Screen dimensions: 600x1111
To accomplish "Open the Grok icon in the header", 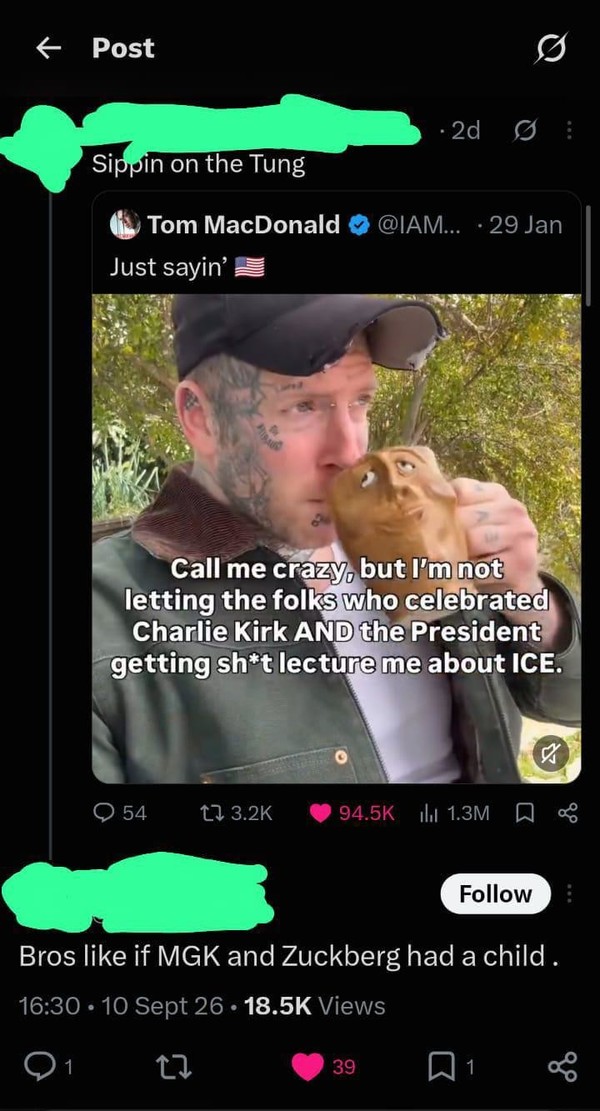I will point(551,48).
